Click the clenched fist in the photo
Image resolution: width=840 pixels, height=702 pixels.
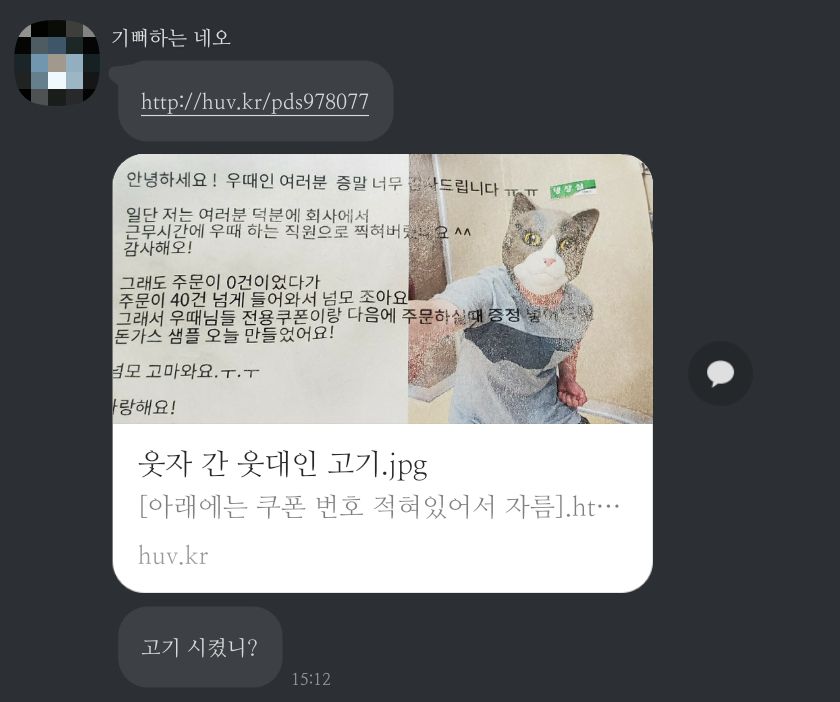[572, 393]
